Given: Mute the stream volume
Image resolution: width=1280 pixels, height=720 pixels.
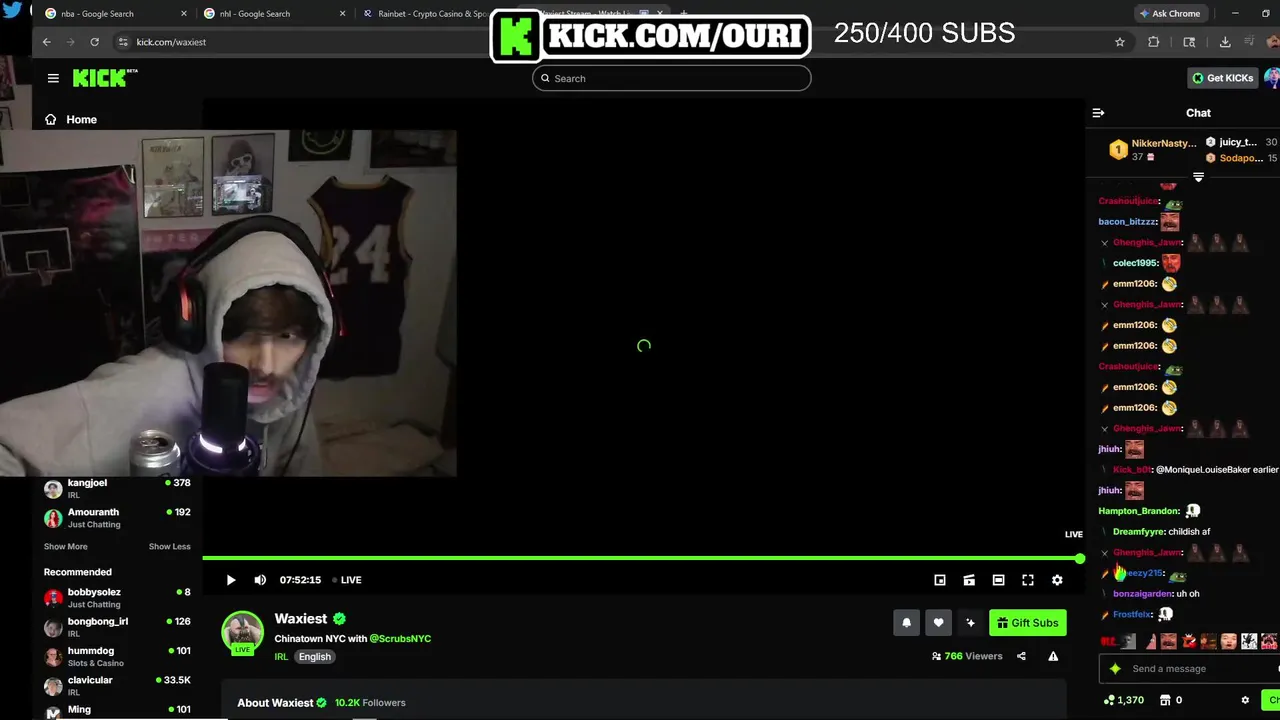Looking at the screenshot, I should tap(260, 580).
